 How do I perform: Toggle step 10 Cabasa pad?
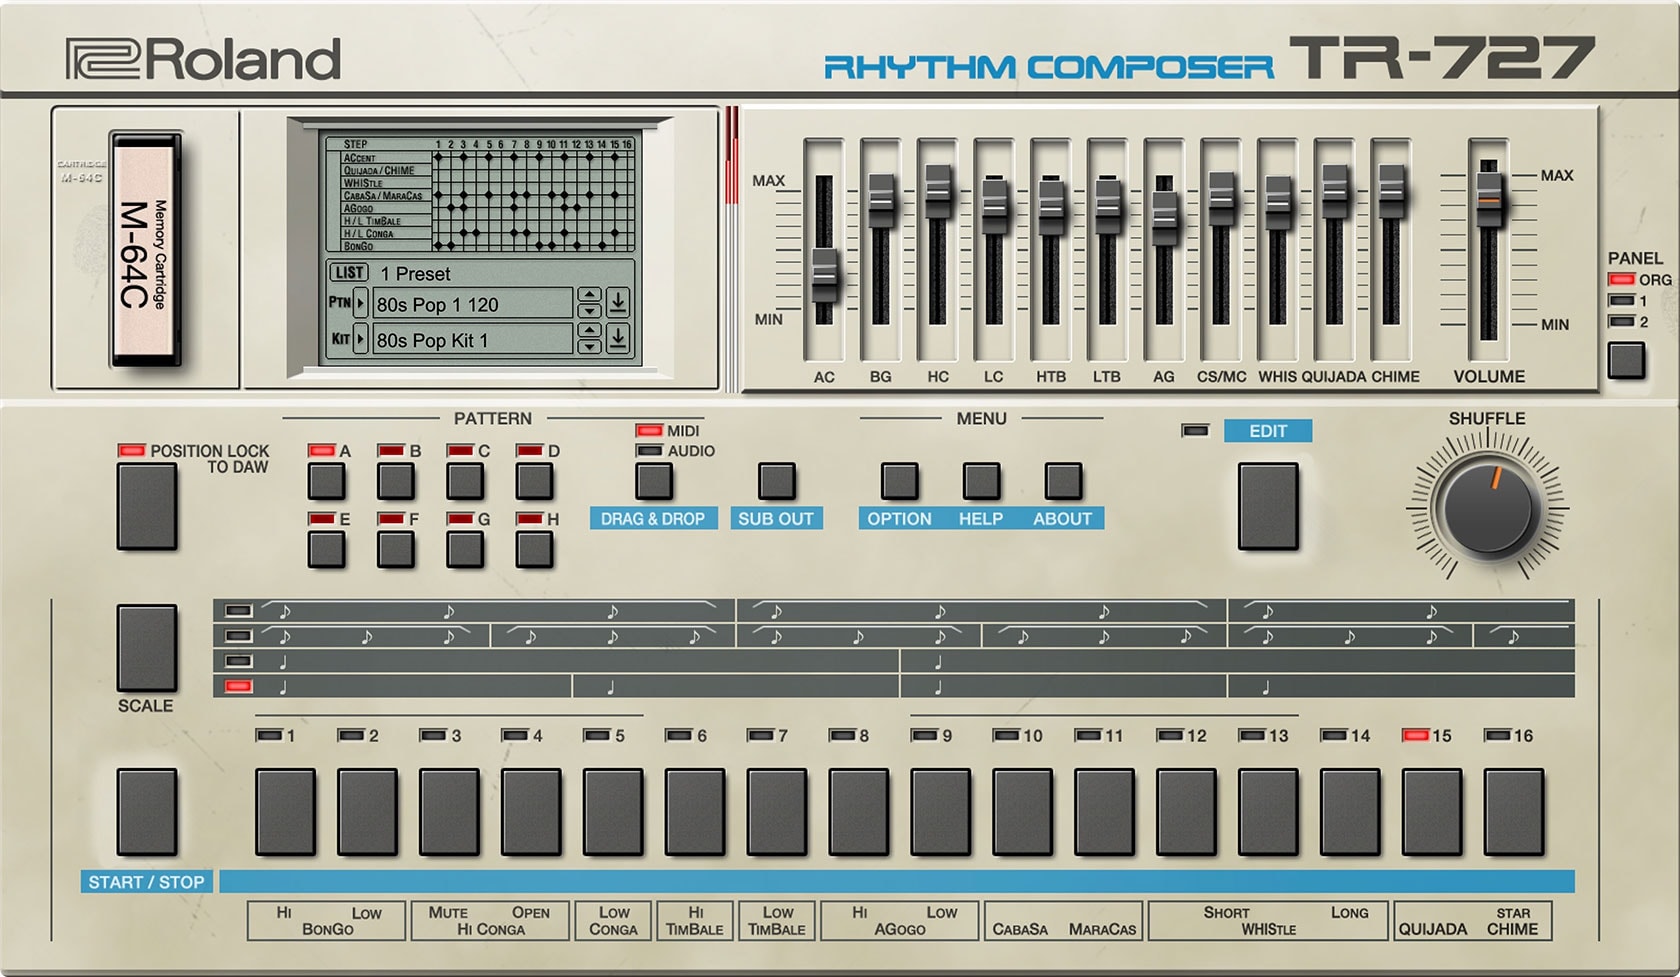[1023, 812]
